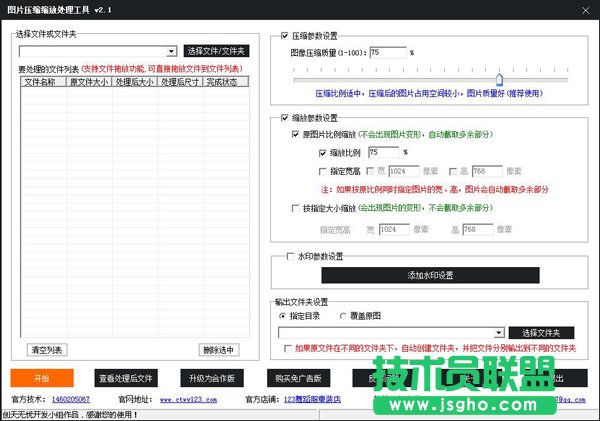
Task: Open the 官网地址 website link
Action: (188, 400)
